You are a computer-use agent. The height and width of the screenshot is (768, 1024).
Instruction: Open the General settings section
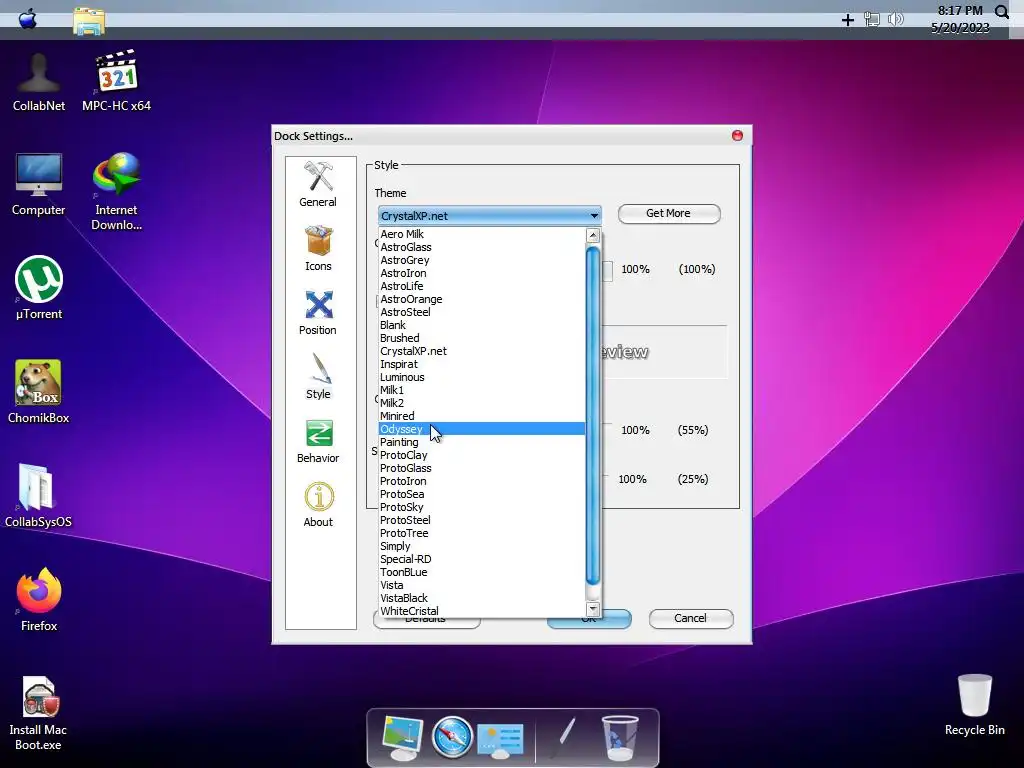tap(318, 185)
